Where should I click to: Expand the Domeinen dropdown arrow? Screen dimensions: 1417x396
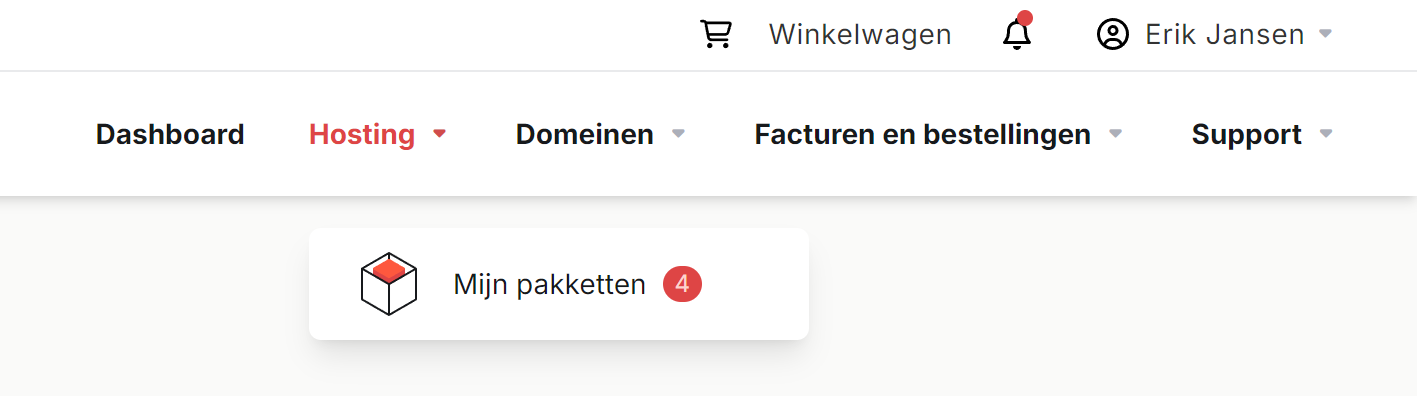pos(678,134)
